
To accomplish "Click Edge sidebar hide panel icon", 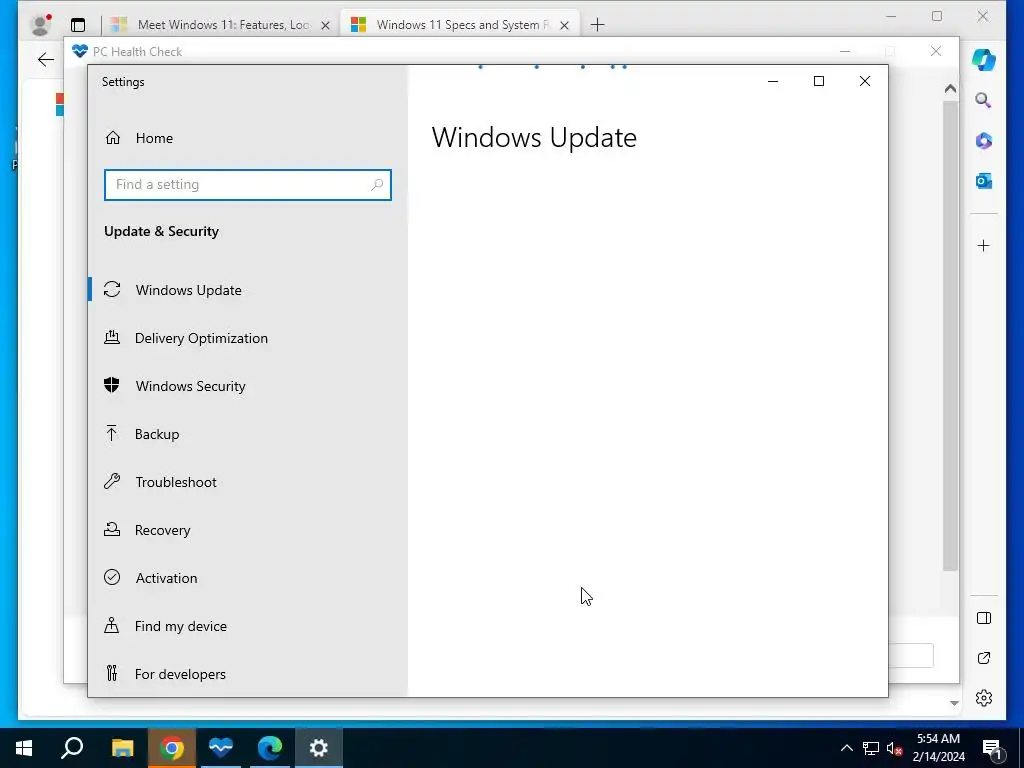I will point(984,618).
